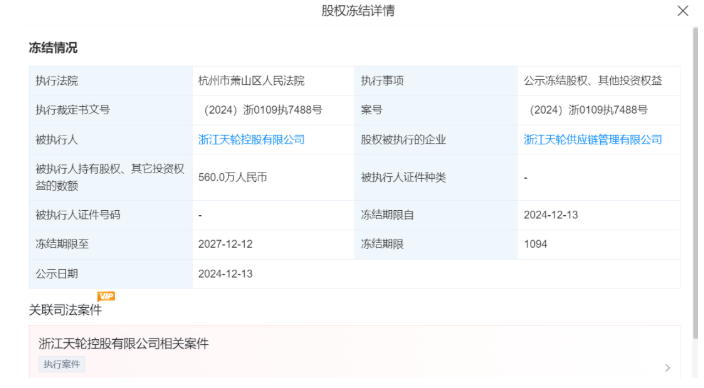Image resolution: width=704 pixels, height=388 pixels.
Task: Click the freeze start date 2024-12-13
Action: (550, 215)
